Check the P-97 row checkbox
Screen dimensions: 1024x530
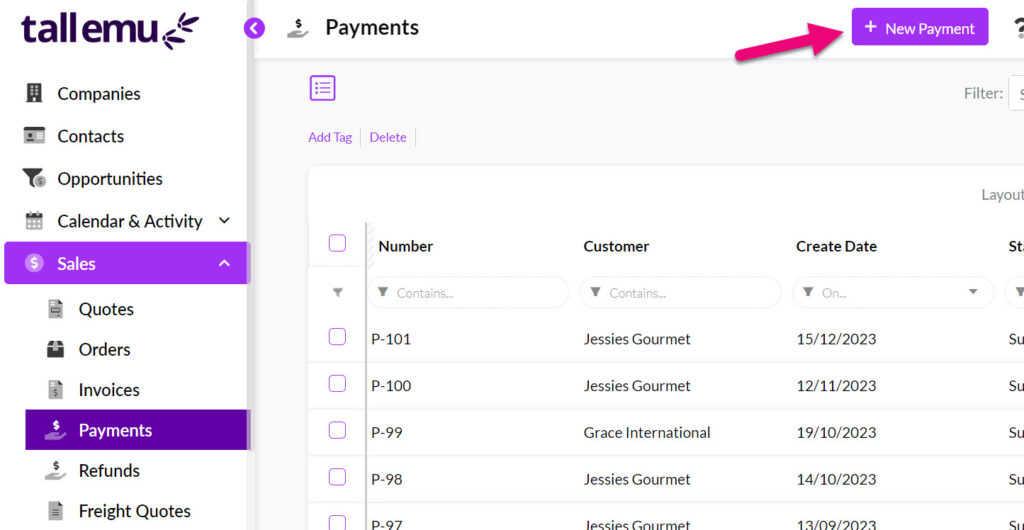(337, 522)
